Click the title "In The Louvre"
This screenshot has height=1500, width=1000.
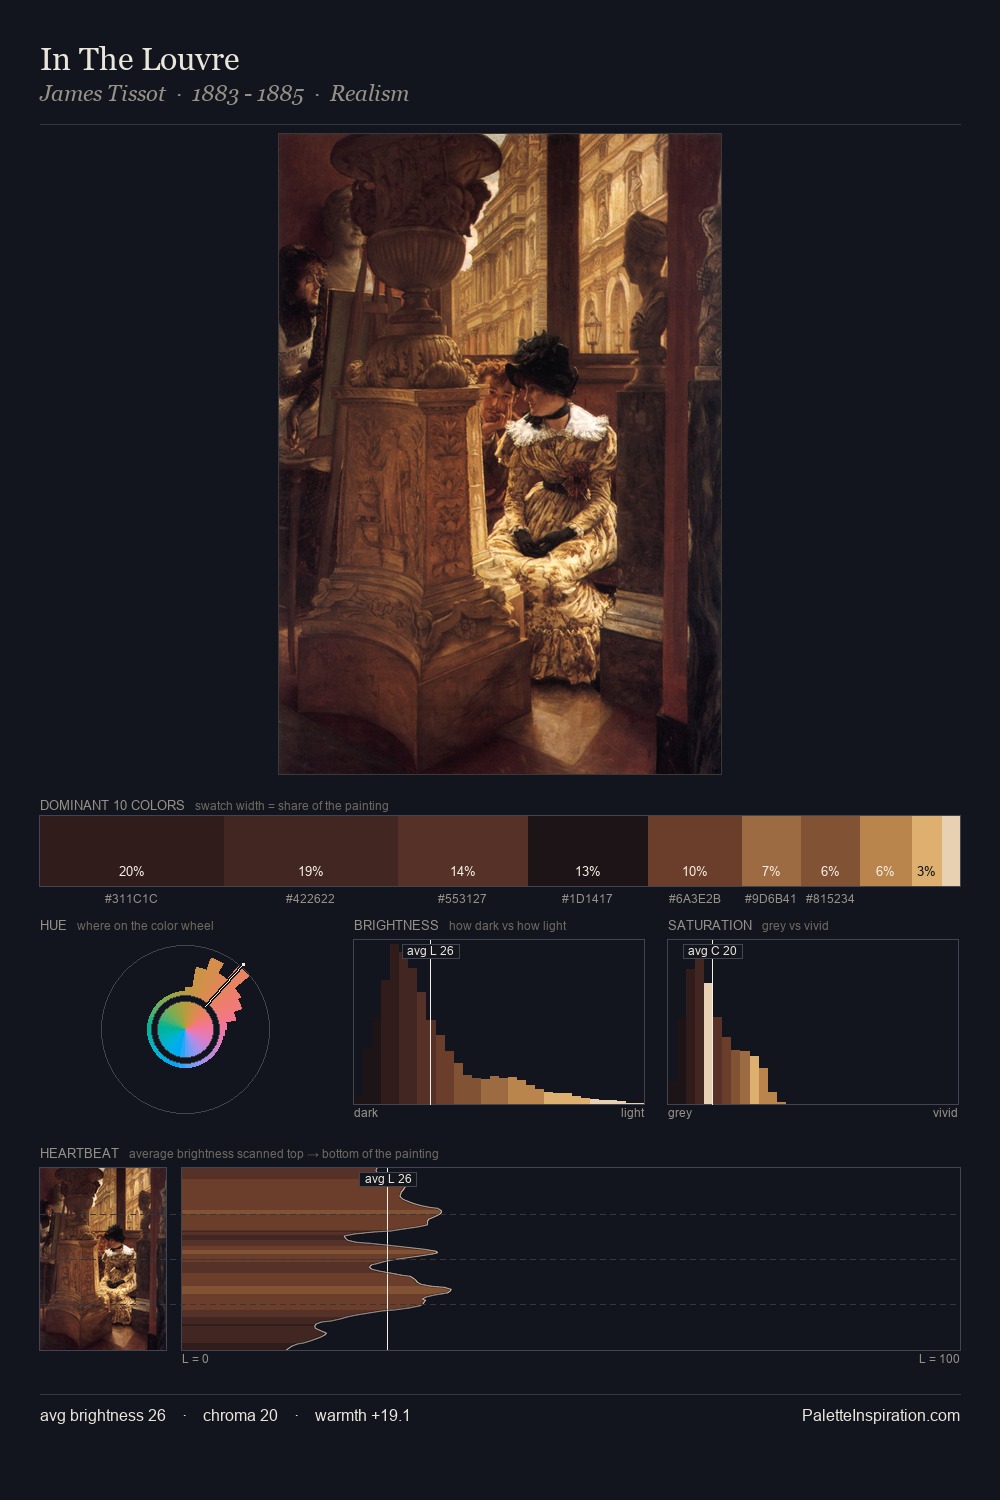coord(140,59)
